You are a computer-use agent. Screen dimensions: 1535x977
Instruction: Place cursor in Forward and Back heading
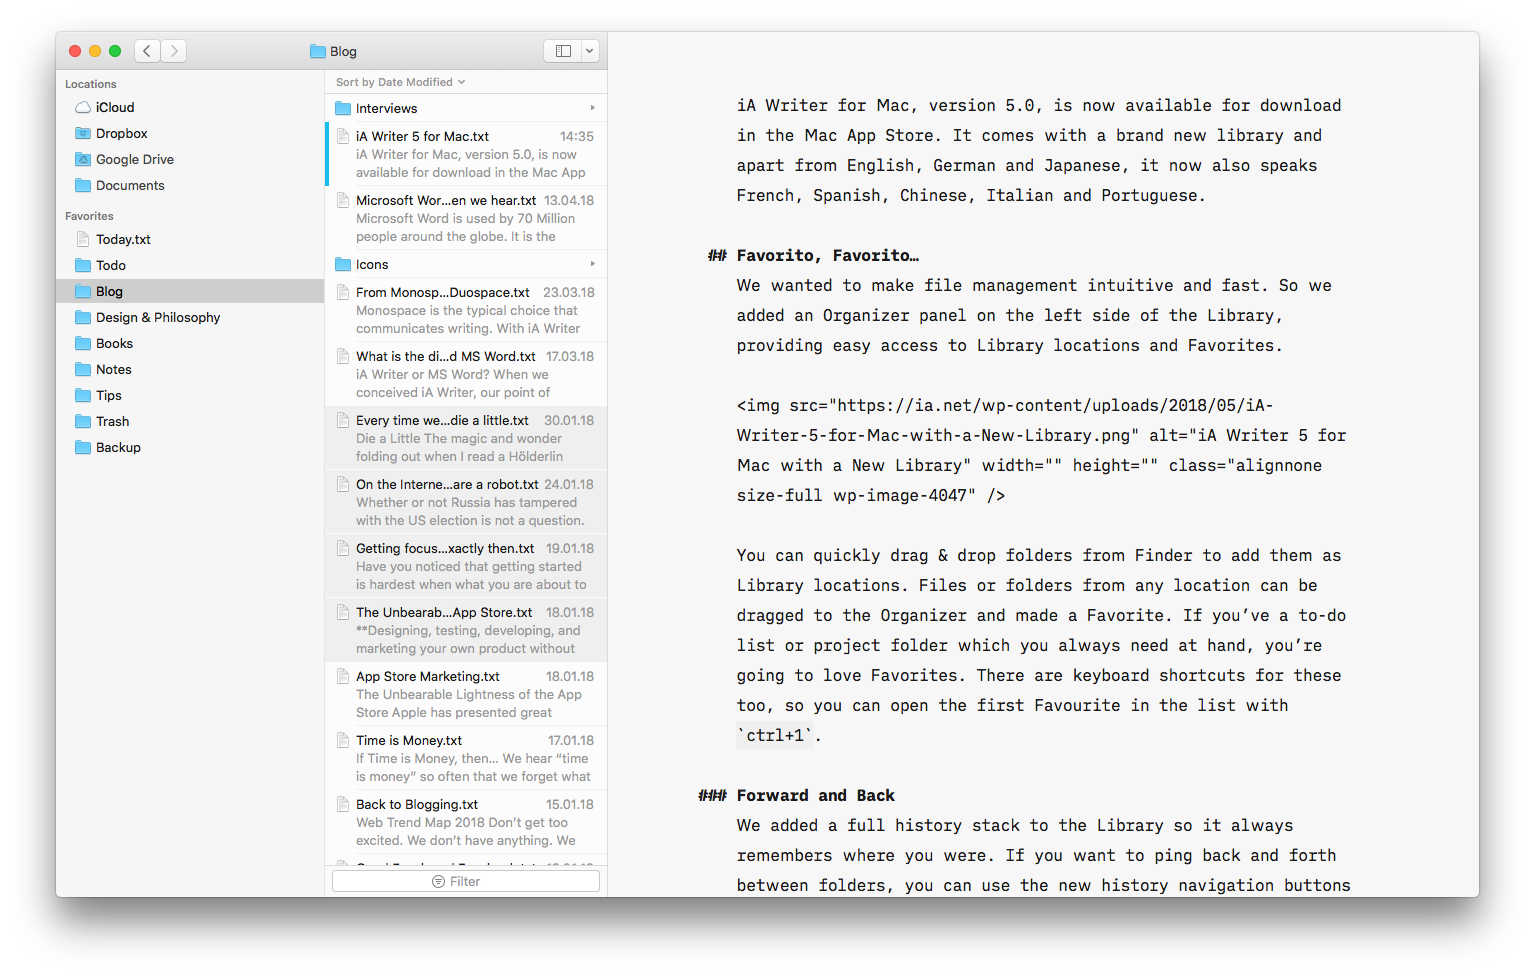[x=816, y=795]
